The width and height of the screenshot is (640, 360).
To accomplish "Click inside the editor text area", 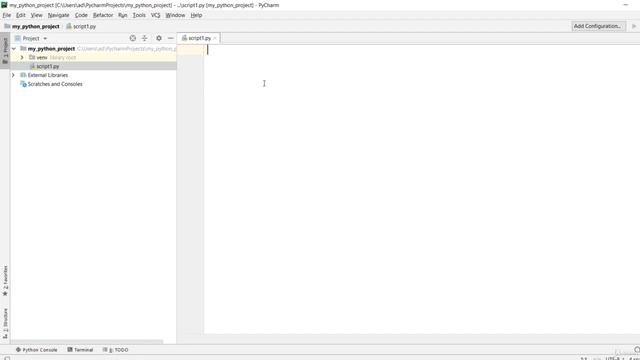I will pos(422,189).
